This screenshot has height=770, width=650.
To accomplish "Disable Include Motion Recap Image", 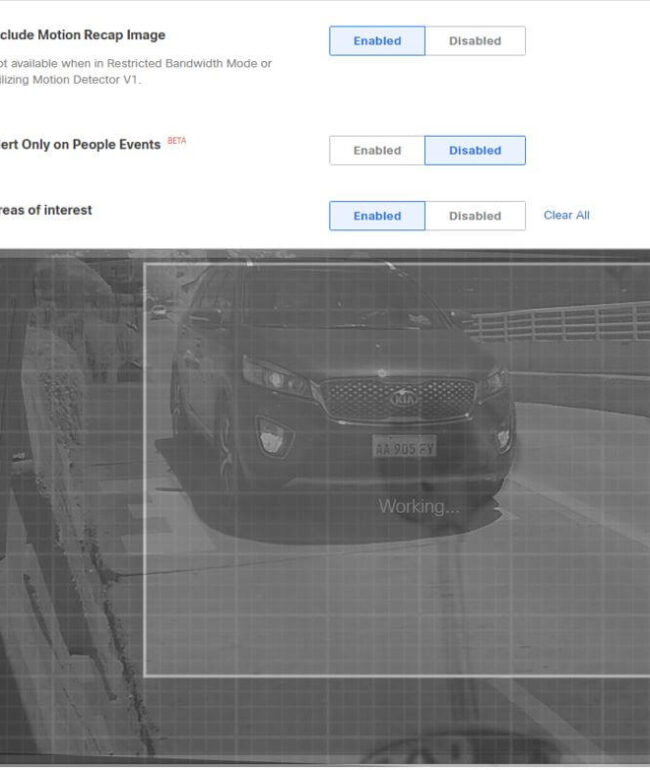I will click(475, 41).
